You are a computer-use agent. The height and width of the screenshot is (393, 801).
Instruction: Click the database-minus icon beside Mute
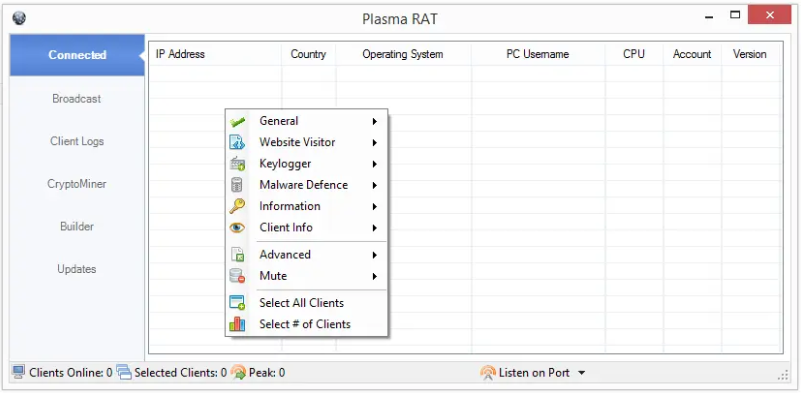point(237,276)
